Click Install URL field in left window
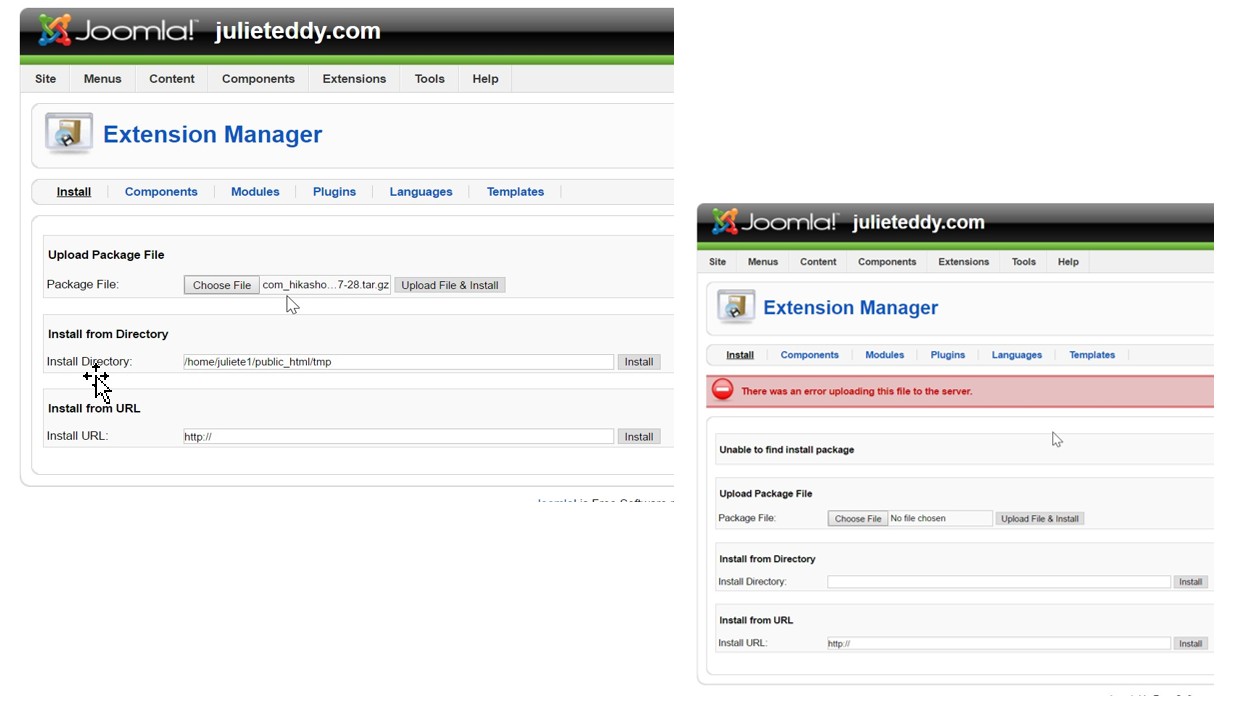This screenshot has width=1243, height=705. pos(398,437)
